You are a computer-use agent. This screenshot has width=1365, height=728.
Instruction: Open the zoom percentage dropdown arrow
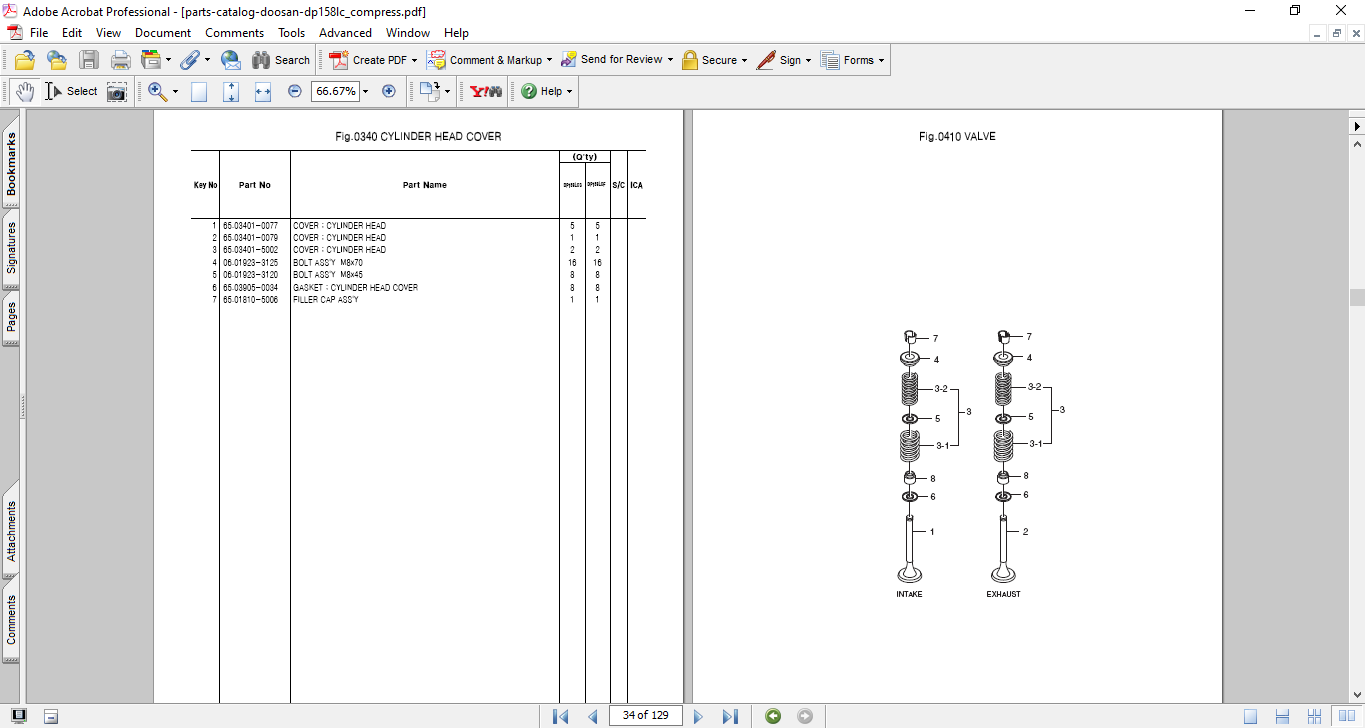365,91
